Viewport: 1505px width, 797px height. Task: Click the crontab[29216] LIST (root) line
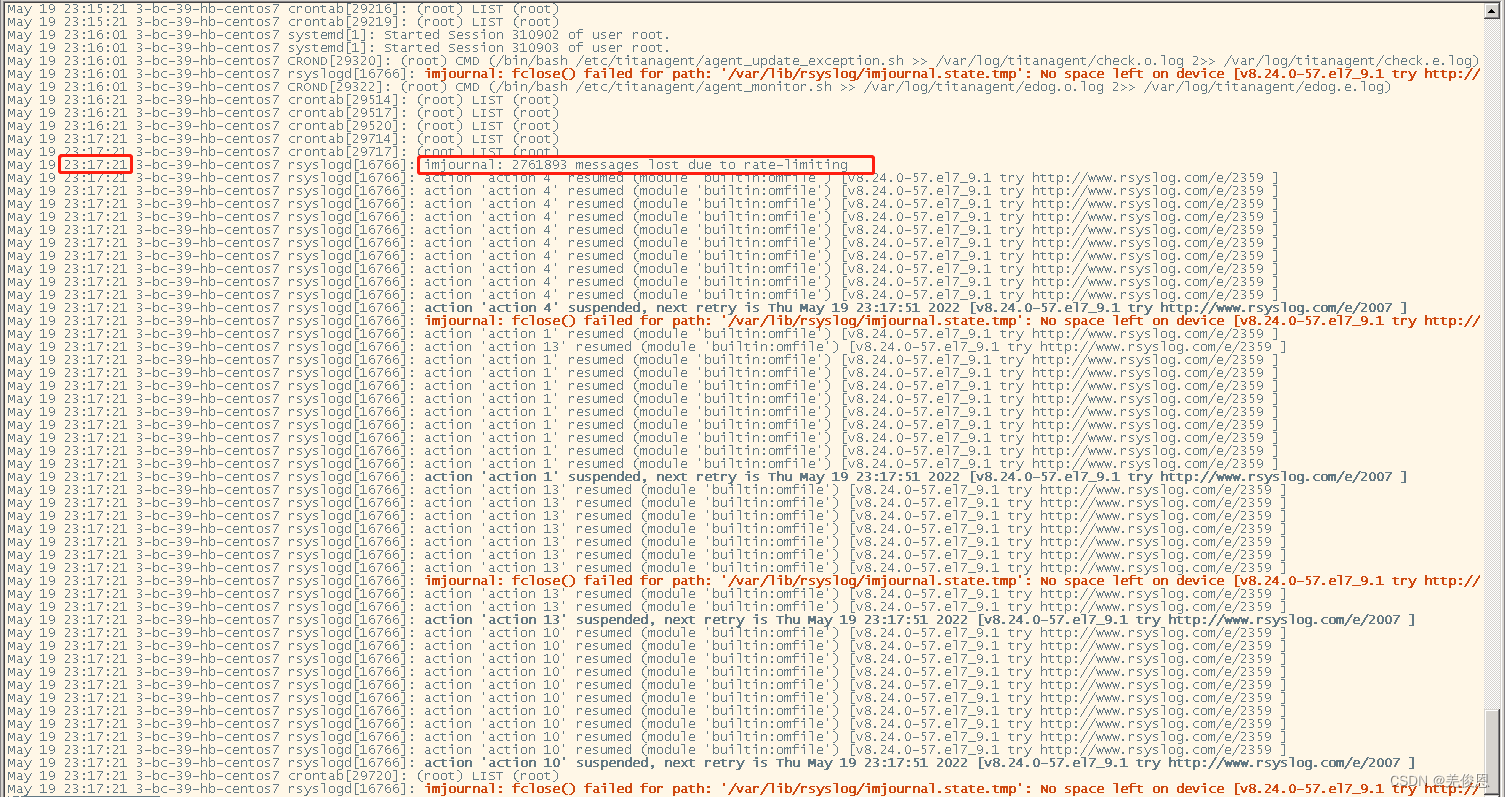point(283,8)
